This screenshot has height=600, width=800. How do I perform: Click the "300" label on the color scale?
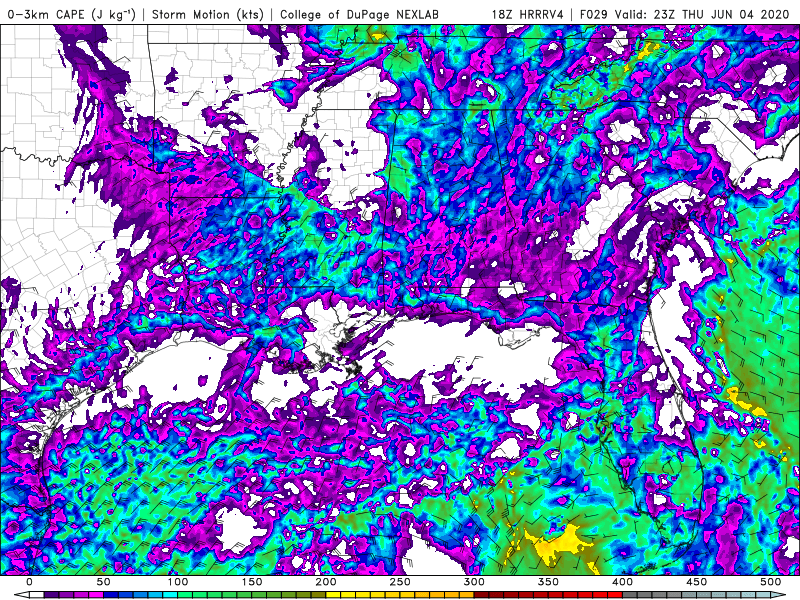coord(474,582)
